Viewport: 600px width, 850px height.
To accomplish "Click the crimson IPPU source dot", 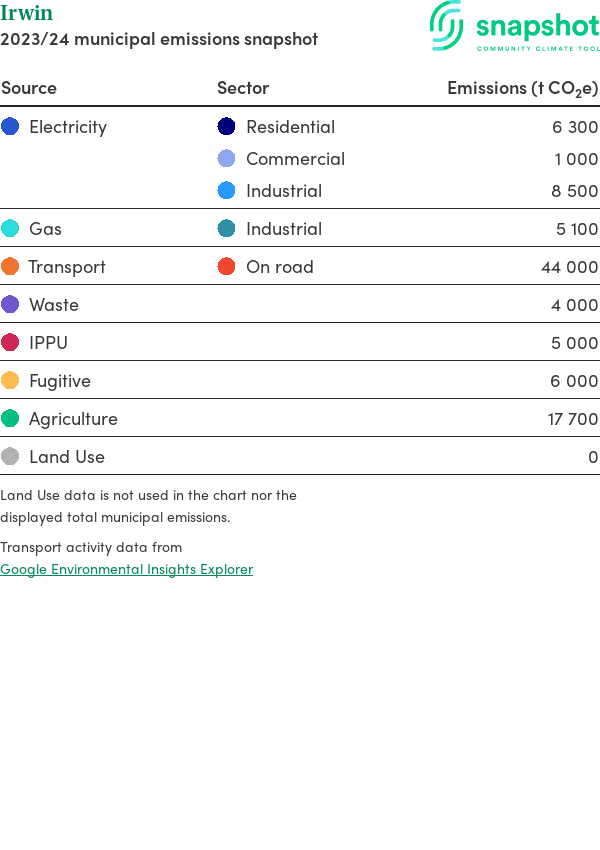I will pyautogui.click(x=10, y=343).
